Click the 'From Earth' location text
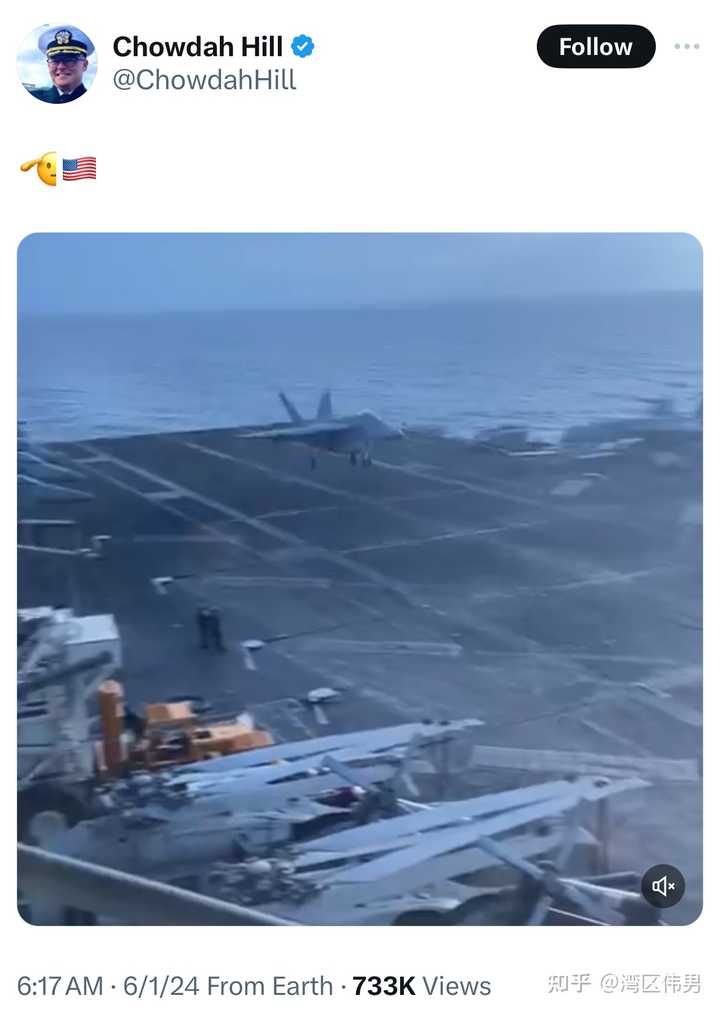The image size is (720, 1012). pos(270,986)
